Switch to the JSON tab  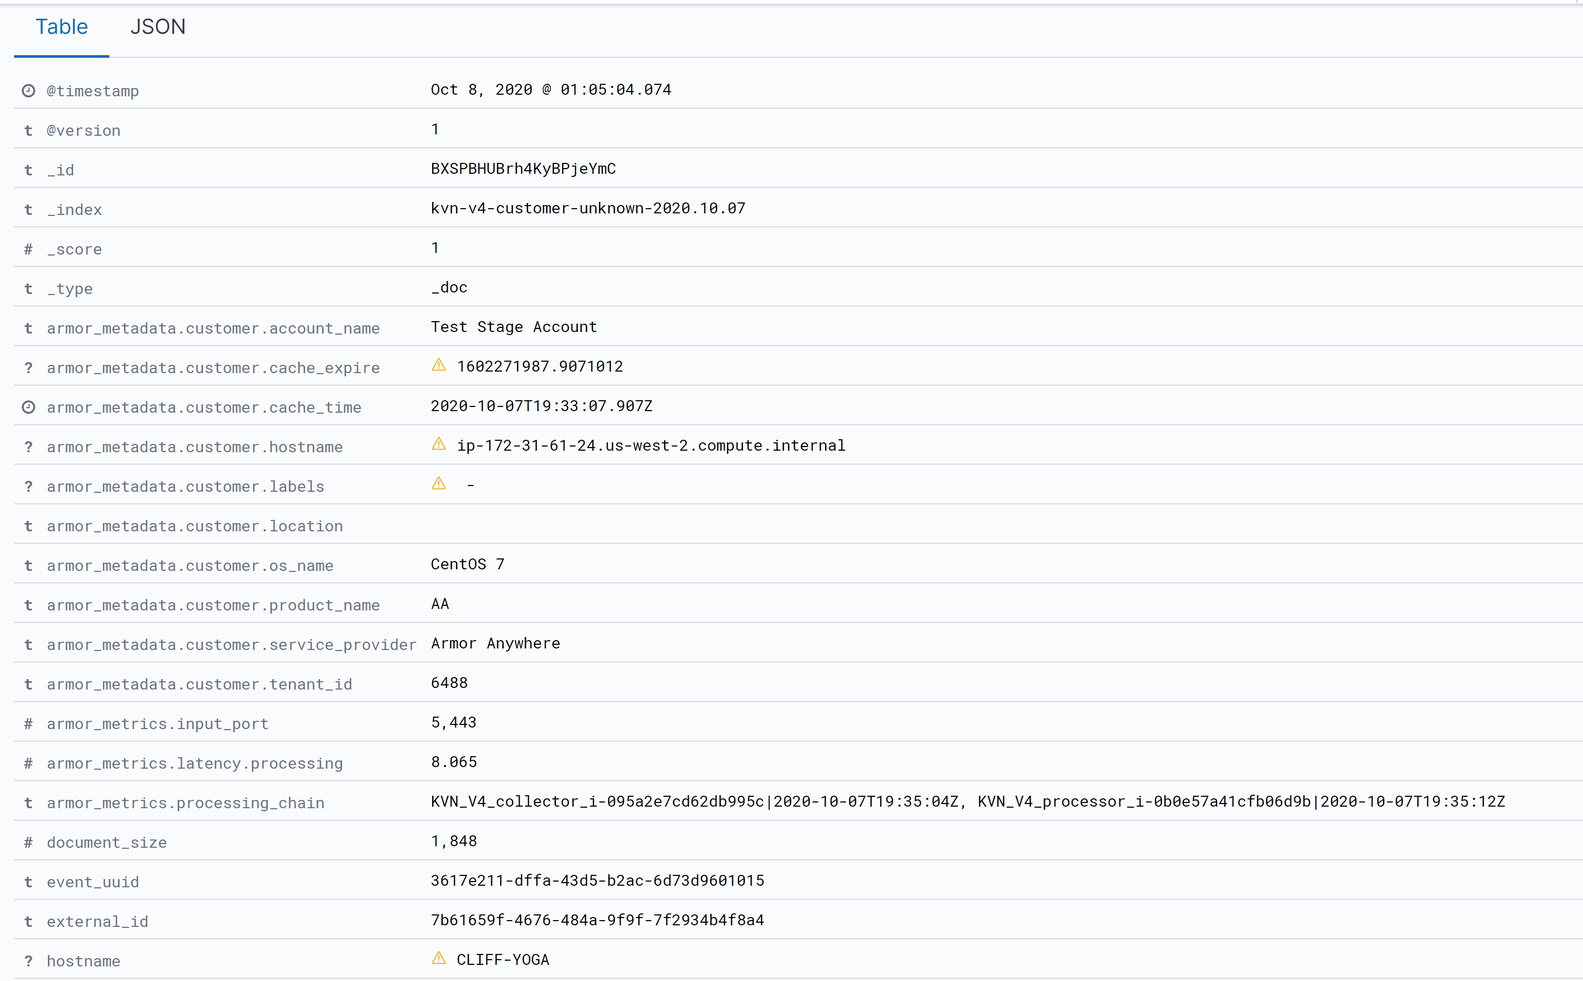pyautogui.click(x=158, y=27)
